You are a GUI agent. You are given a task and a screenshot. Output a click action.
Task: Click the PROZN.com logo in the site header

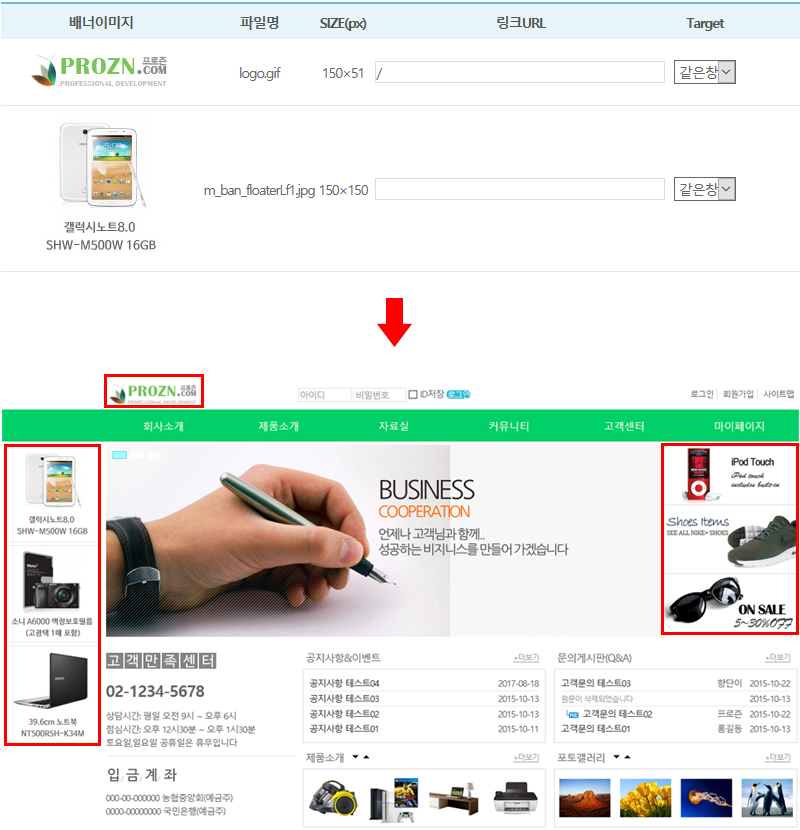pyautogui.click(x=154, y=391)
